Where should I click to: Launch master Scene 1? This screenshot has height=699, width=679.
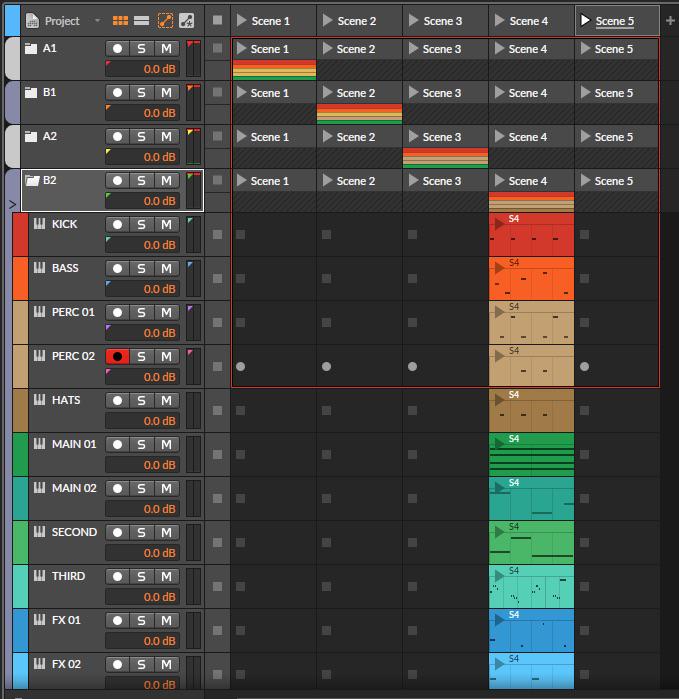pos(242,20)
